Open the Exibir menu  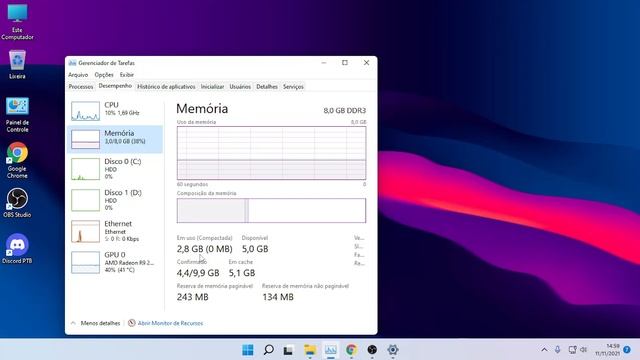127,75
